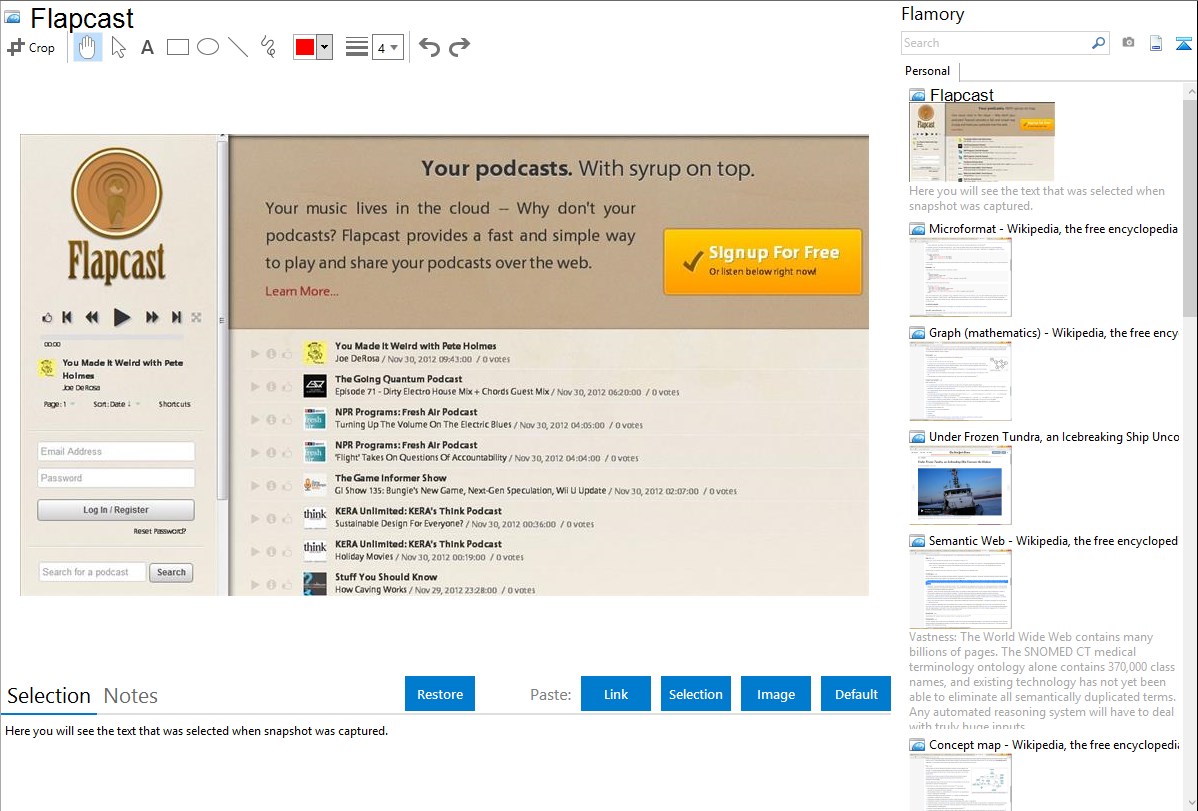This screenshot has height=811, width=1198.
Task: Select the rectangle shape tool
Action: [x=177, y=47]
